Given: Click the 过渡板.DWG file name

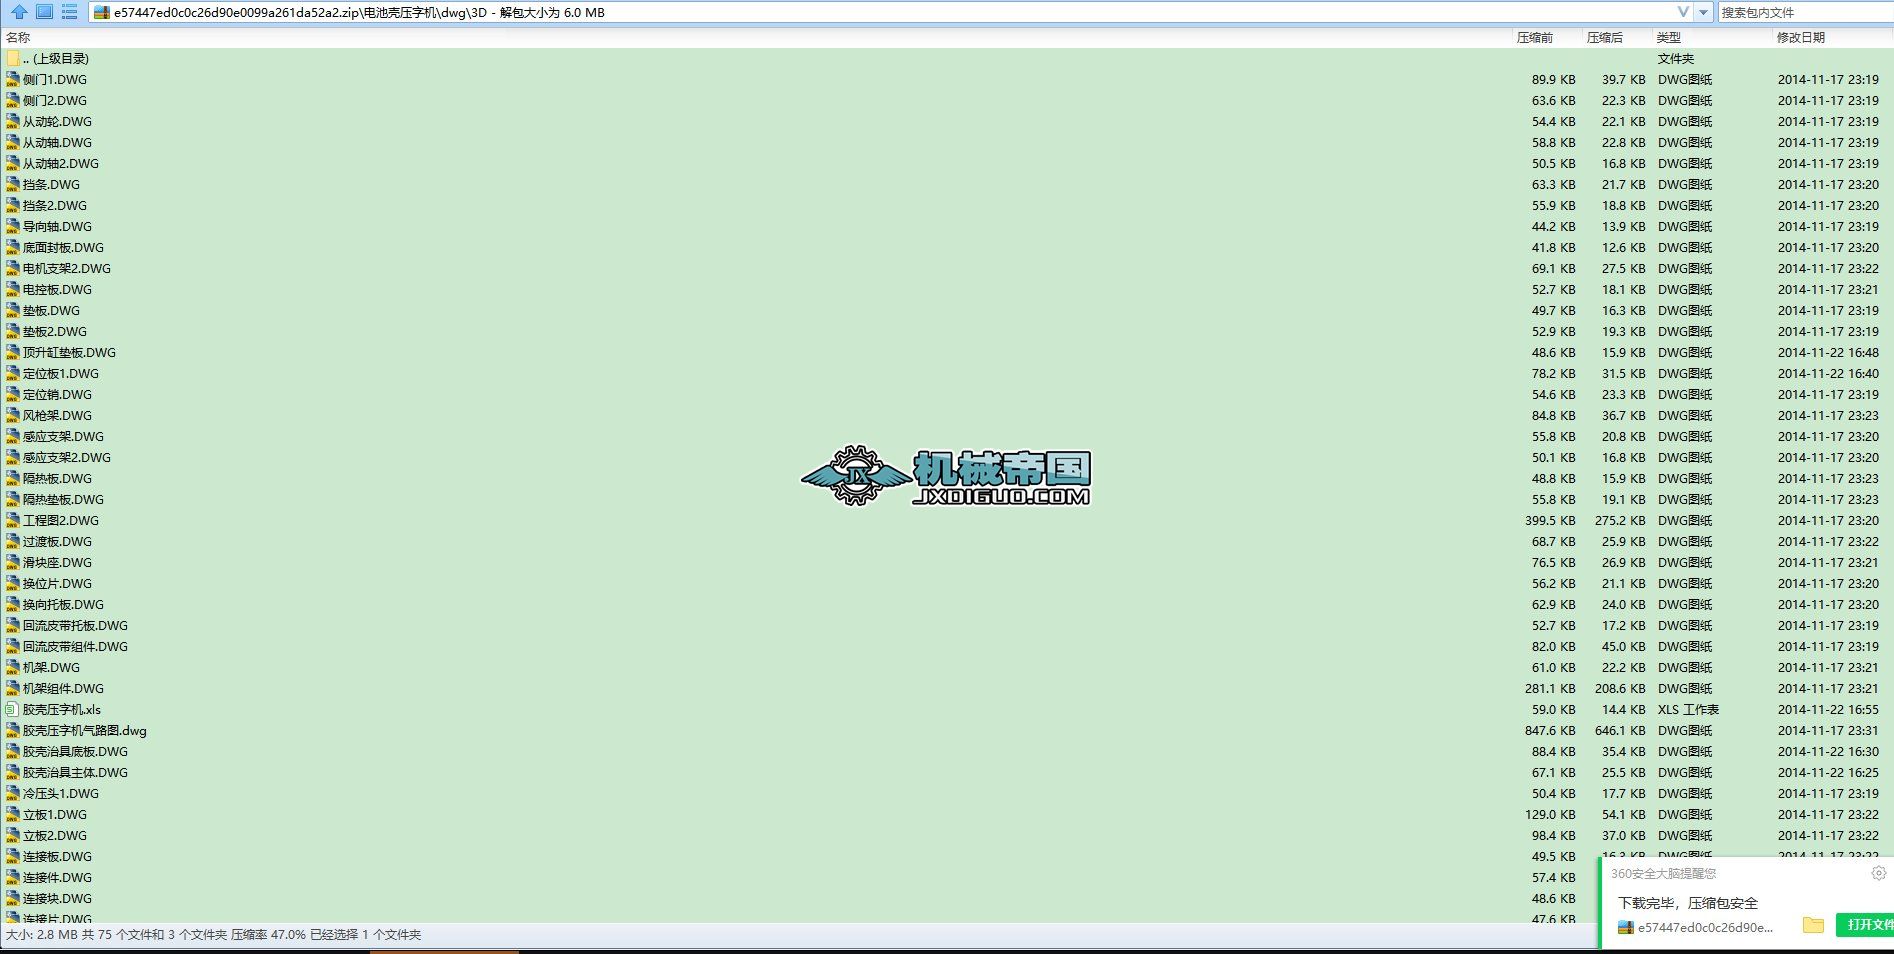Looking at the screenshot, I should click(x=57, y=541).
